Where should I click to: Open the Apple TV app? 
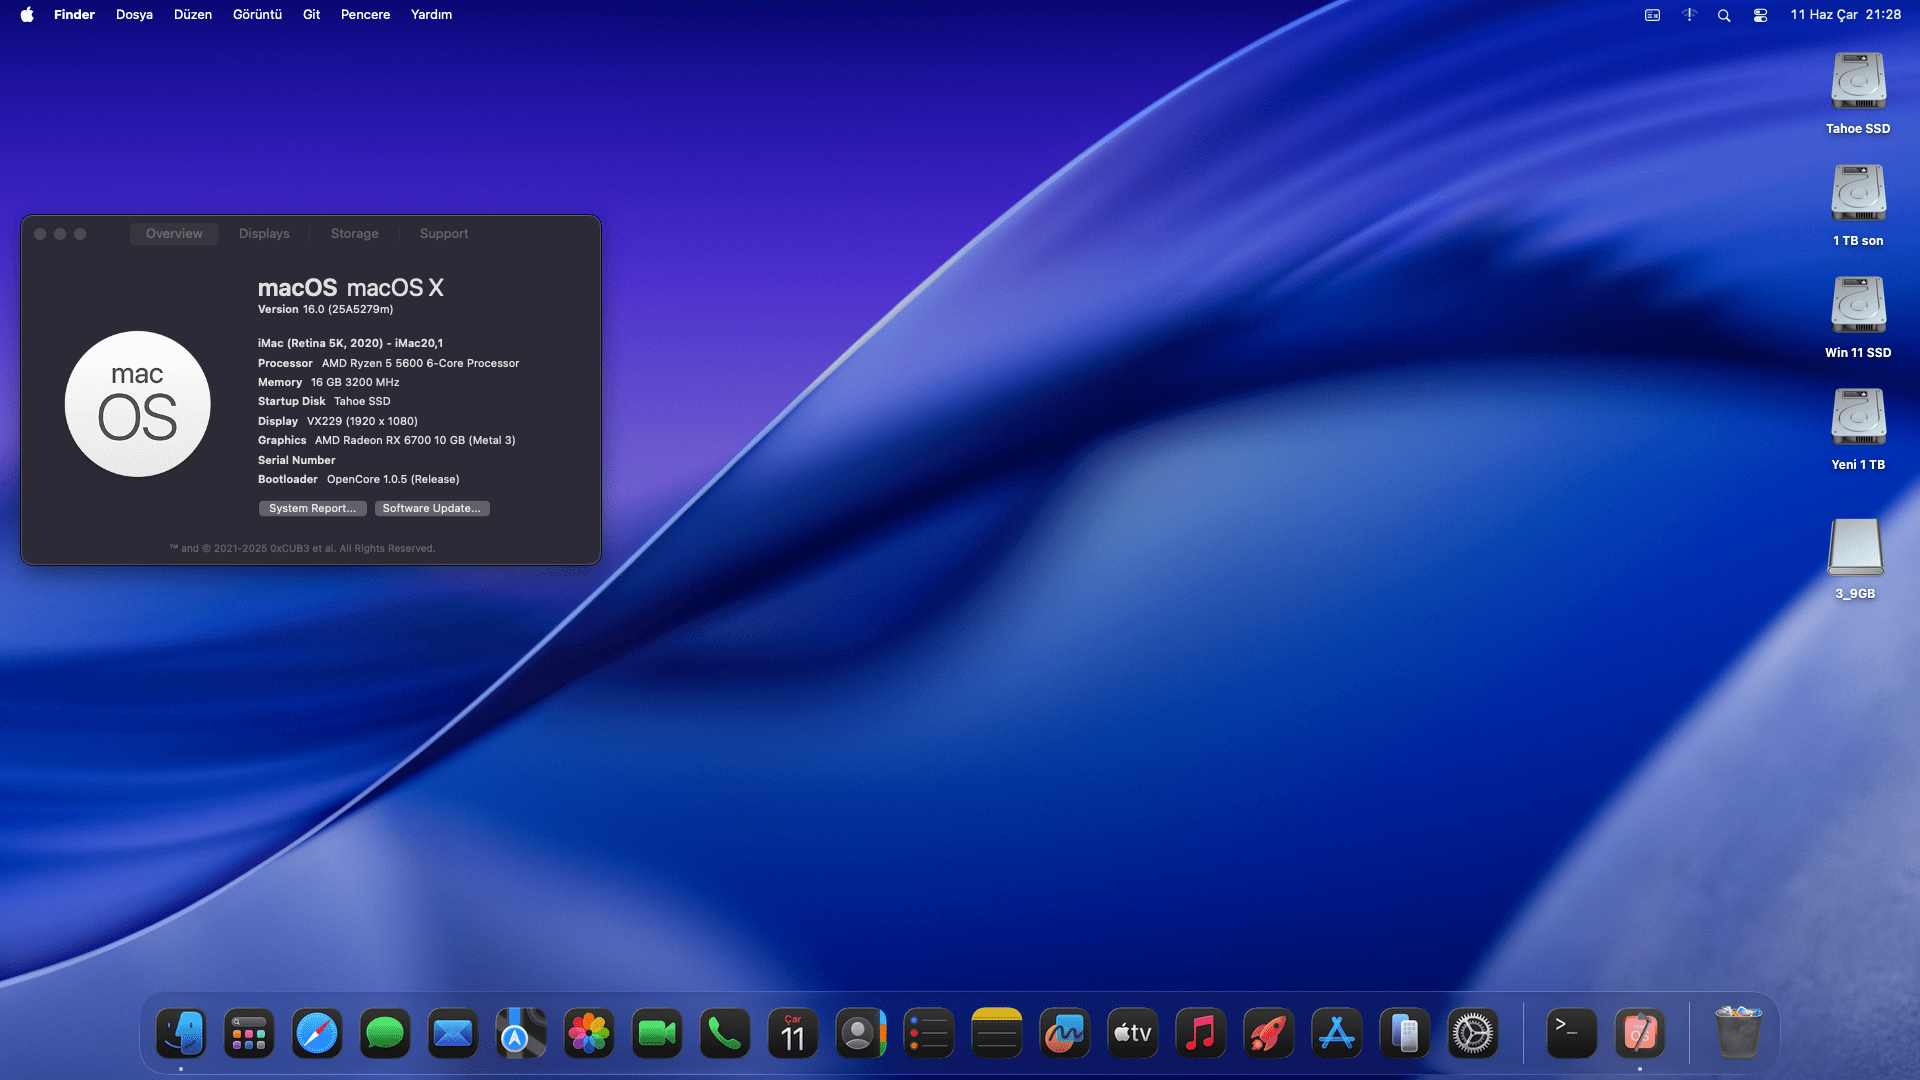click(1133, 1033)
